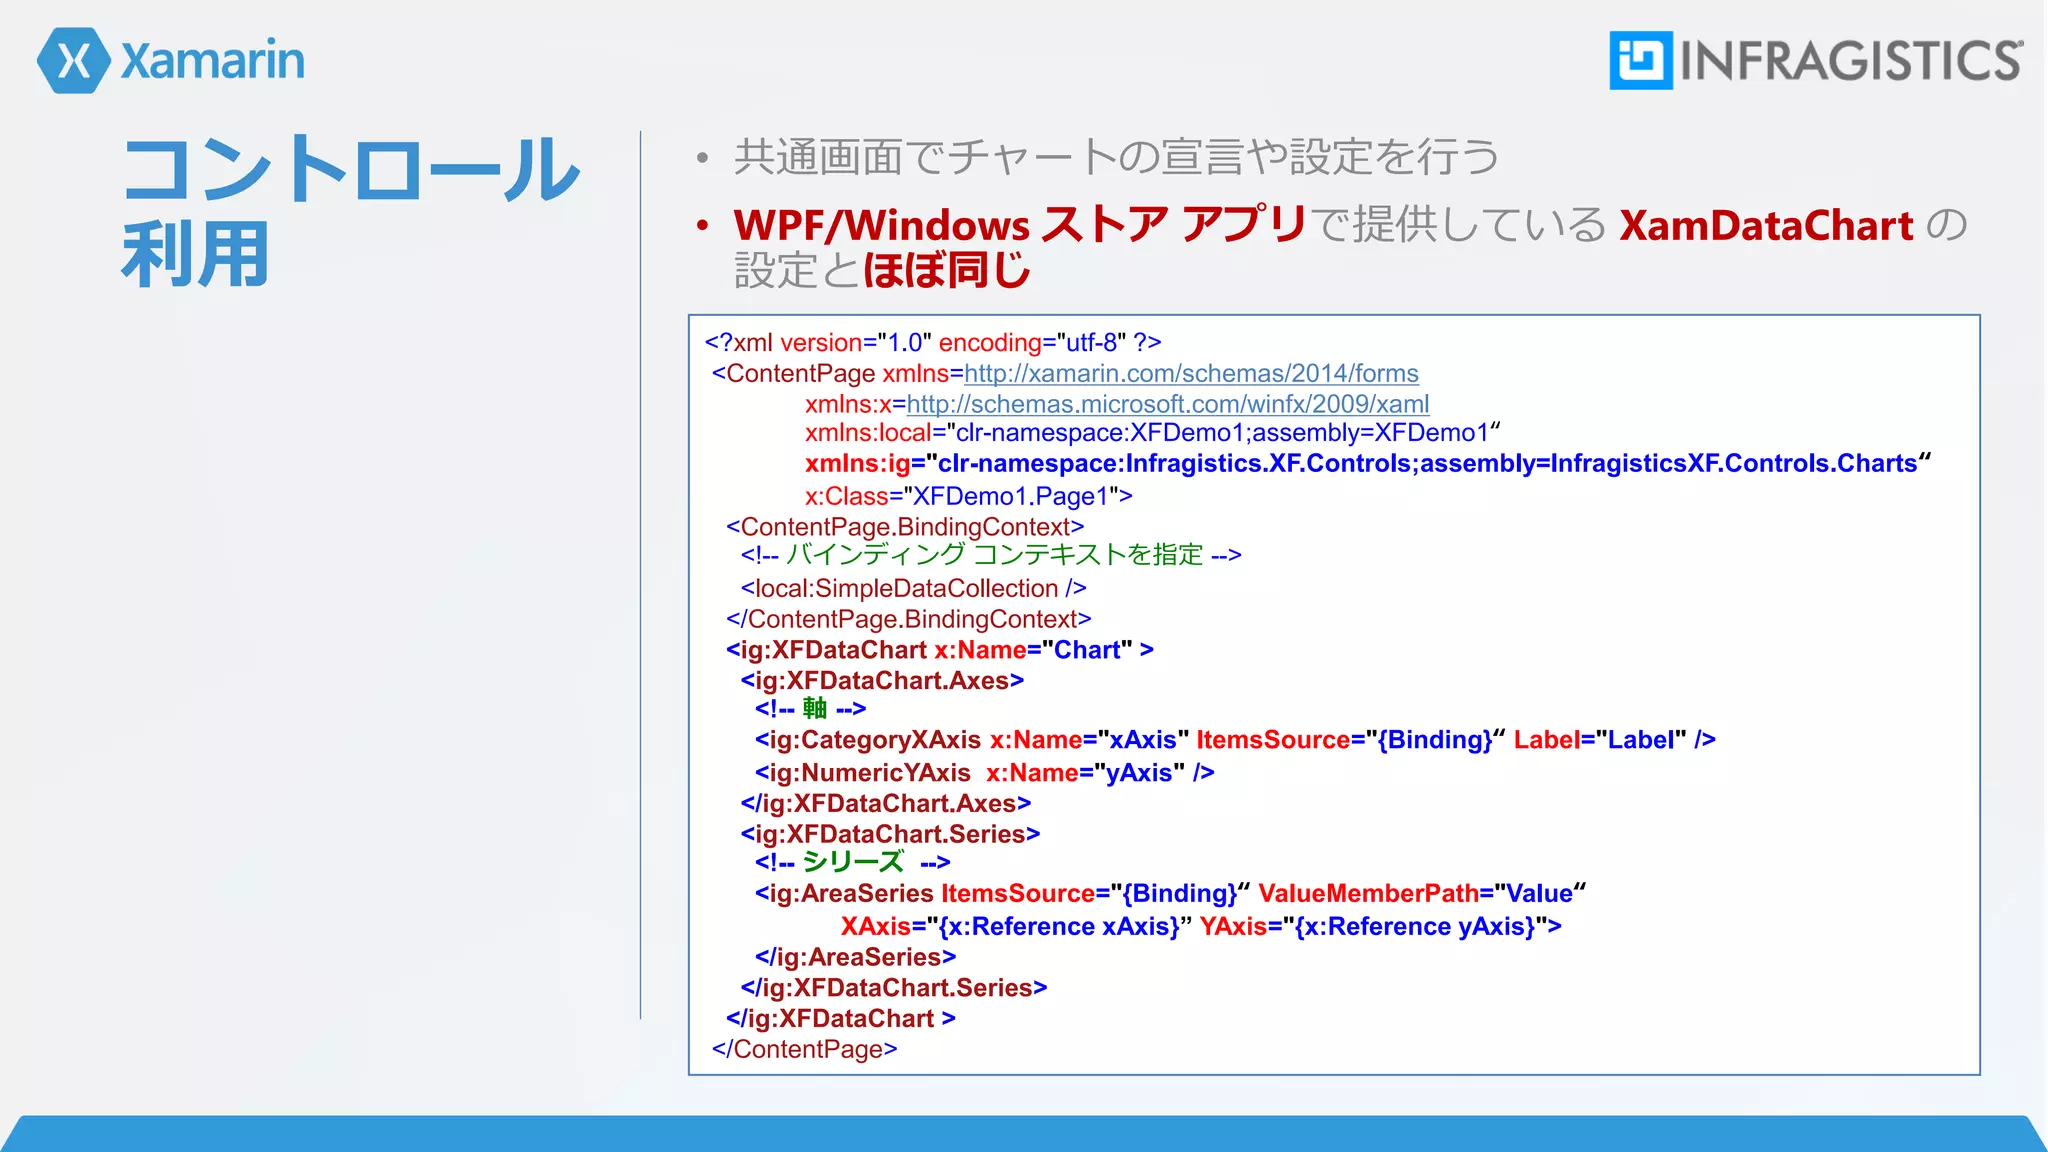Click the ig:CategoryXAxis xAxis line
The image size is (2048, 1152).
click(1235, 740)
